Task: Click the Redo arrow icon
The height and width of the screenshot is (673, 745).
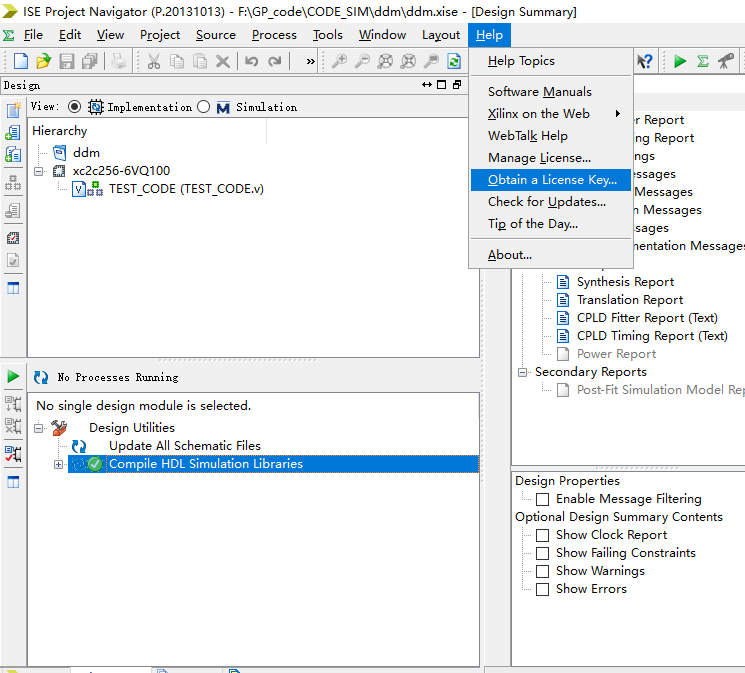Action: click(x=275, y=61)
